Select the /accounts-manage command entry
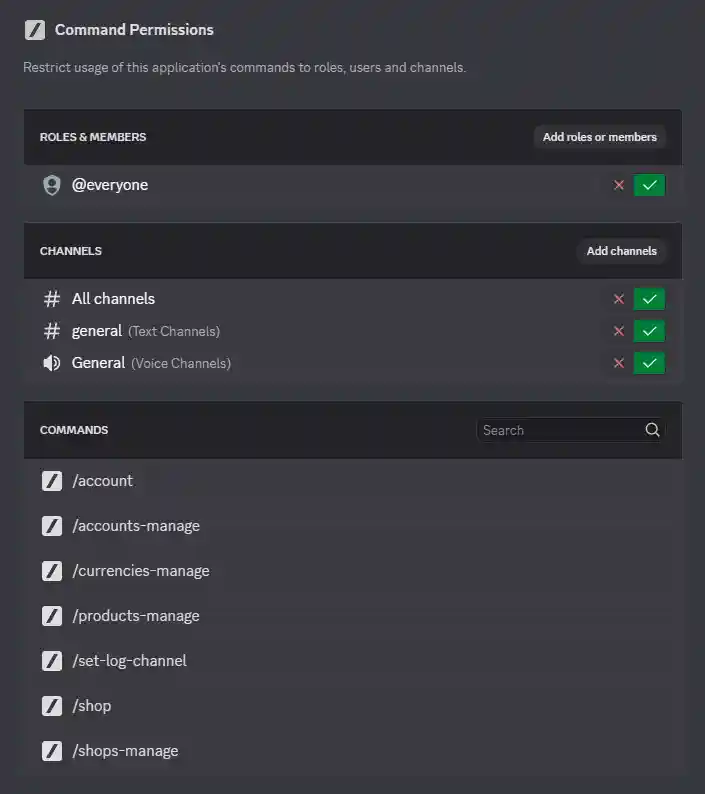This screenshot has height=794, width=705. pos(136,526)
